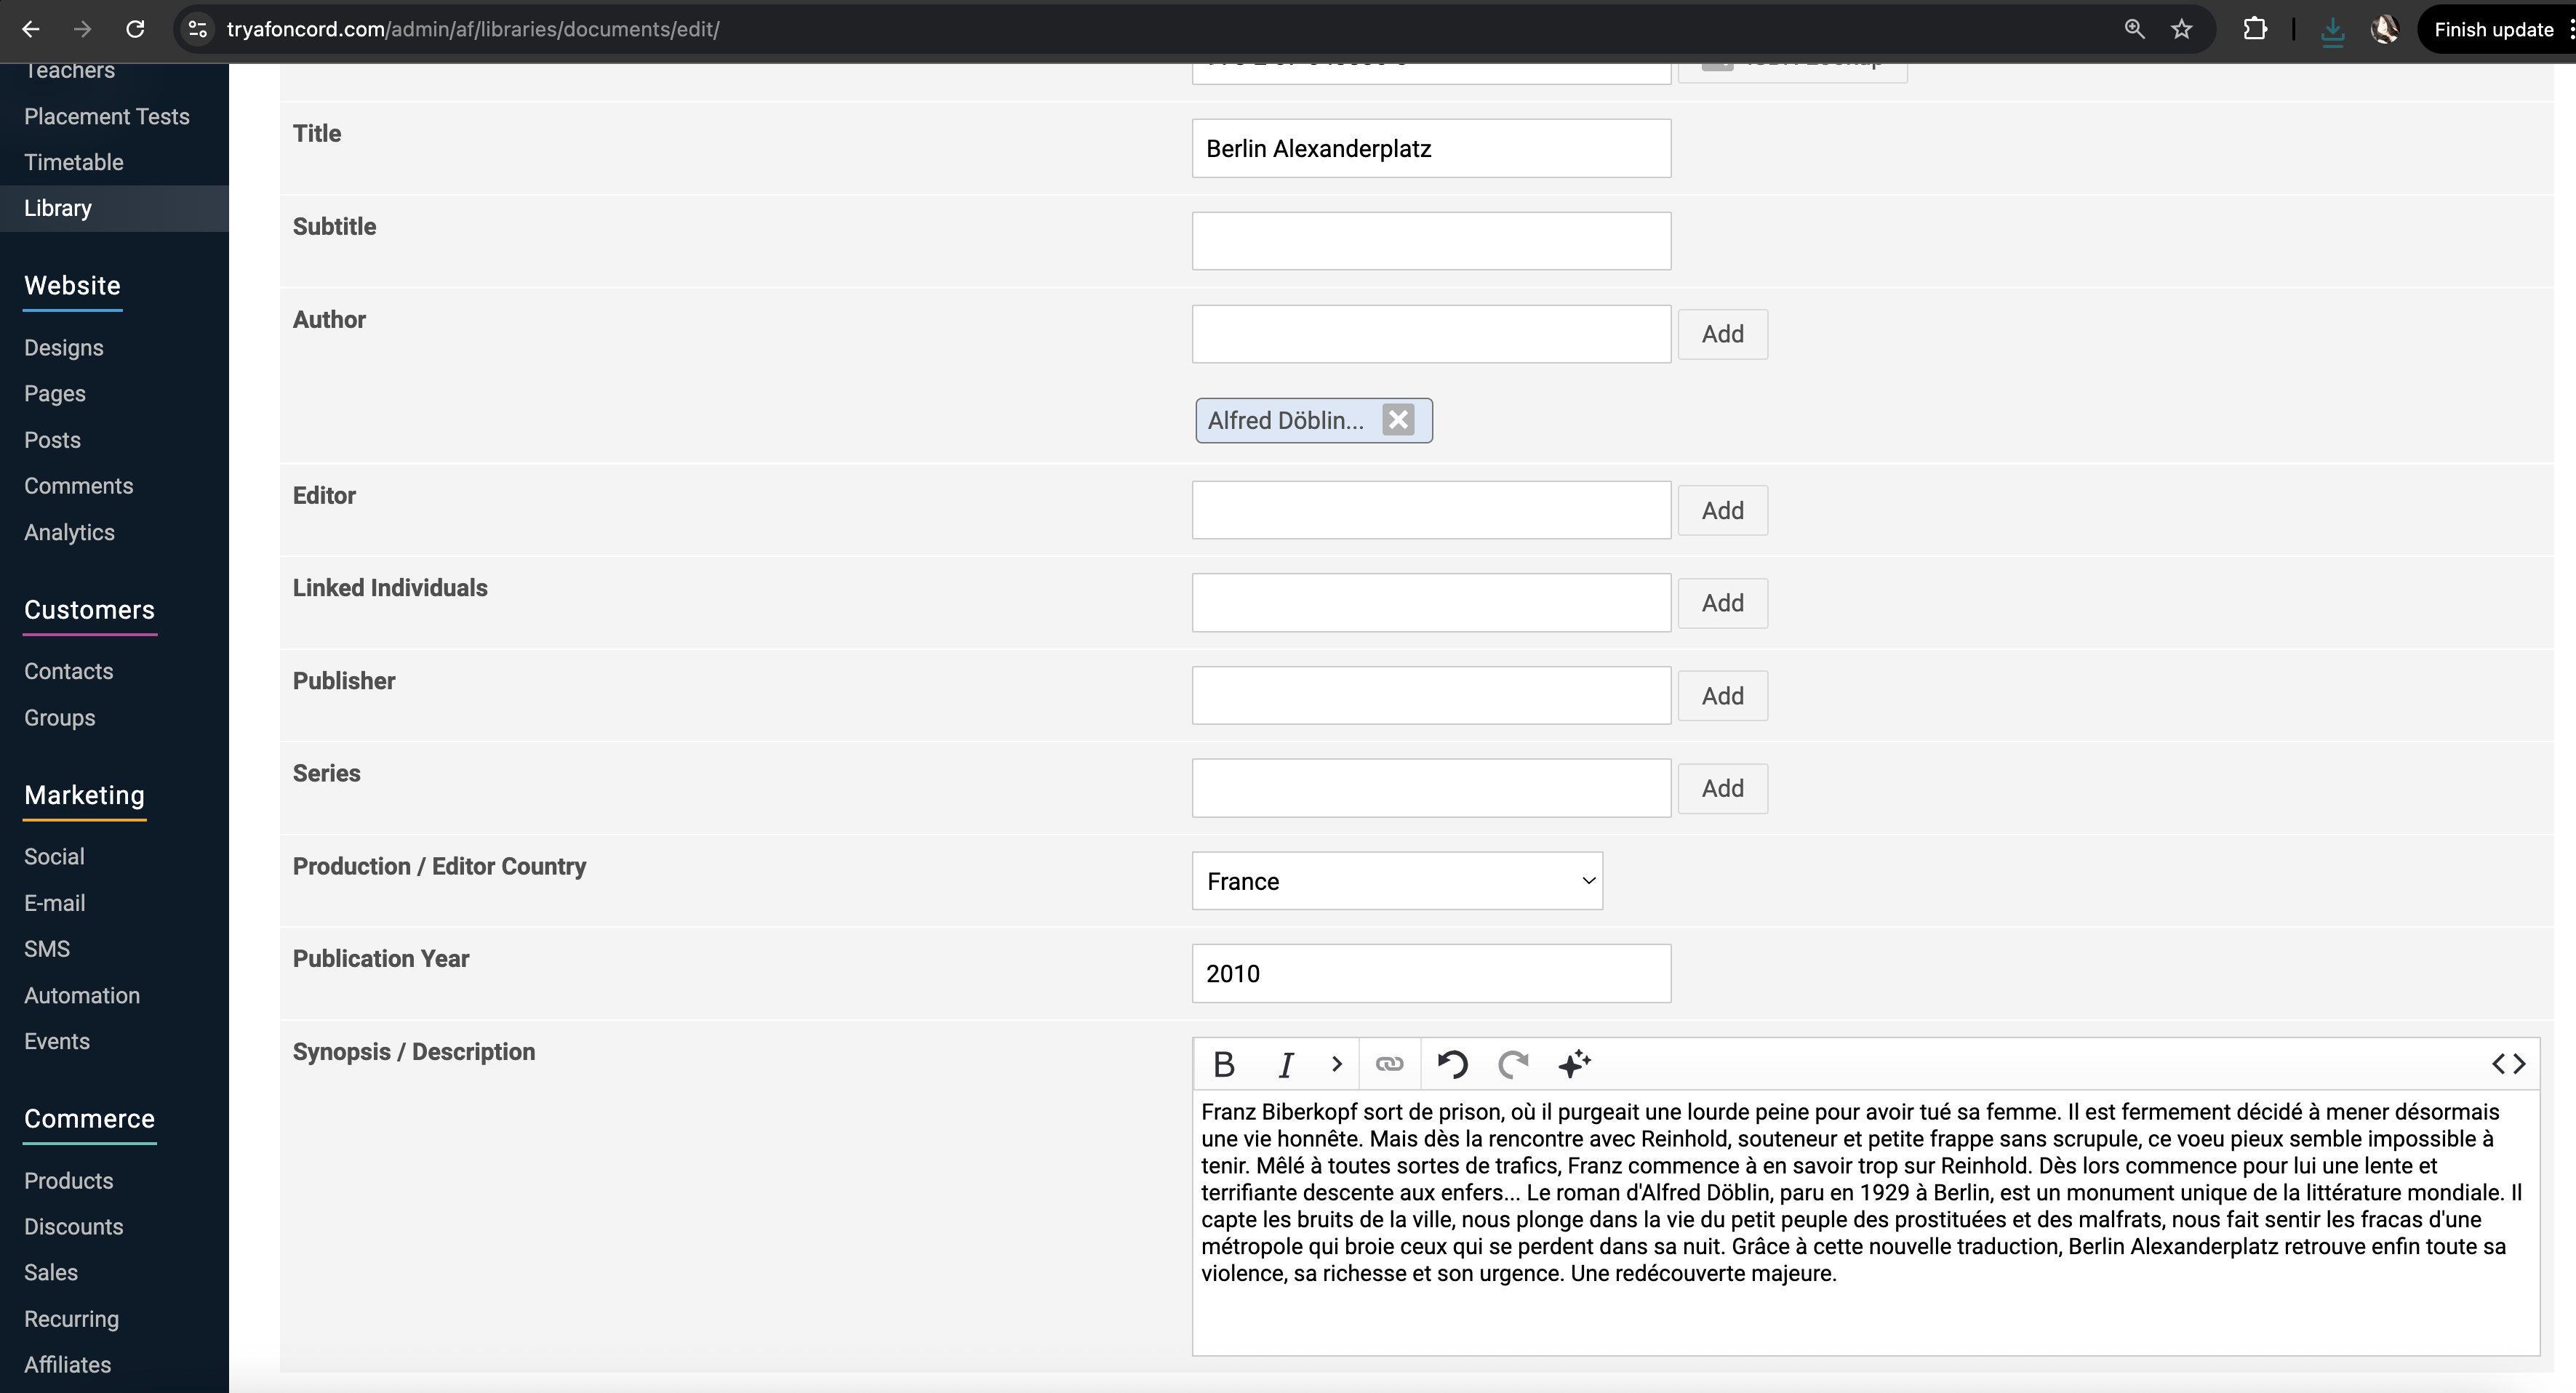
Task: Apply italic formatting in synopsis editor
Action: (1286, 1064)
